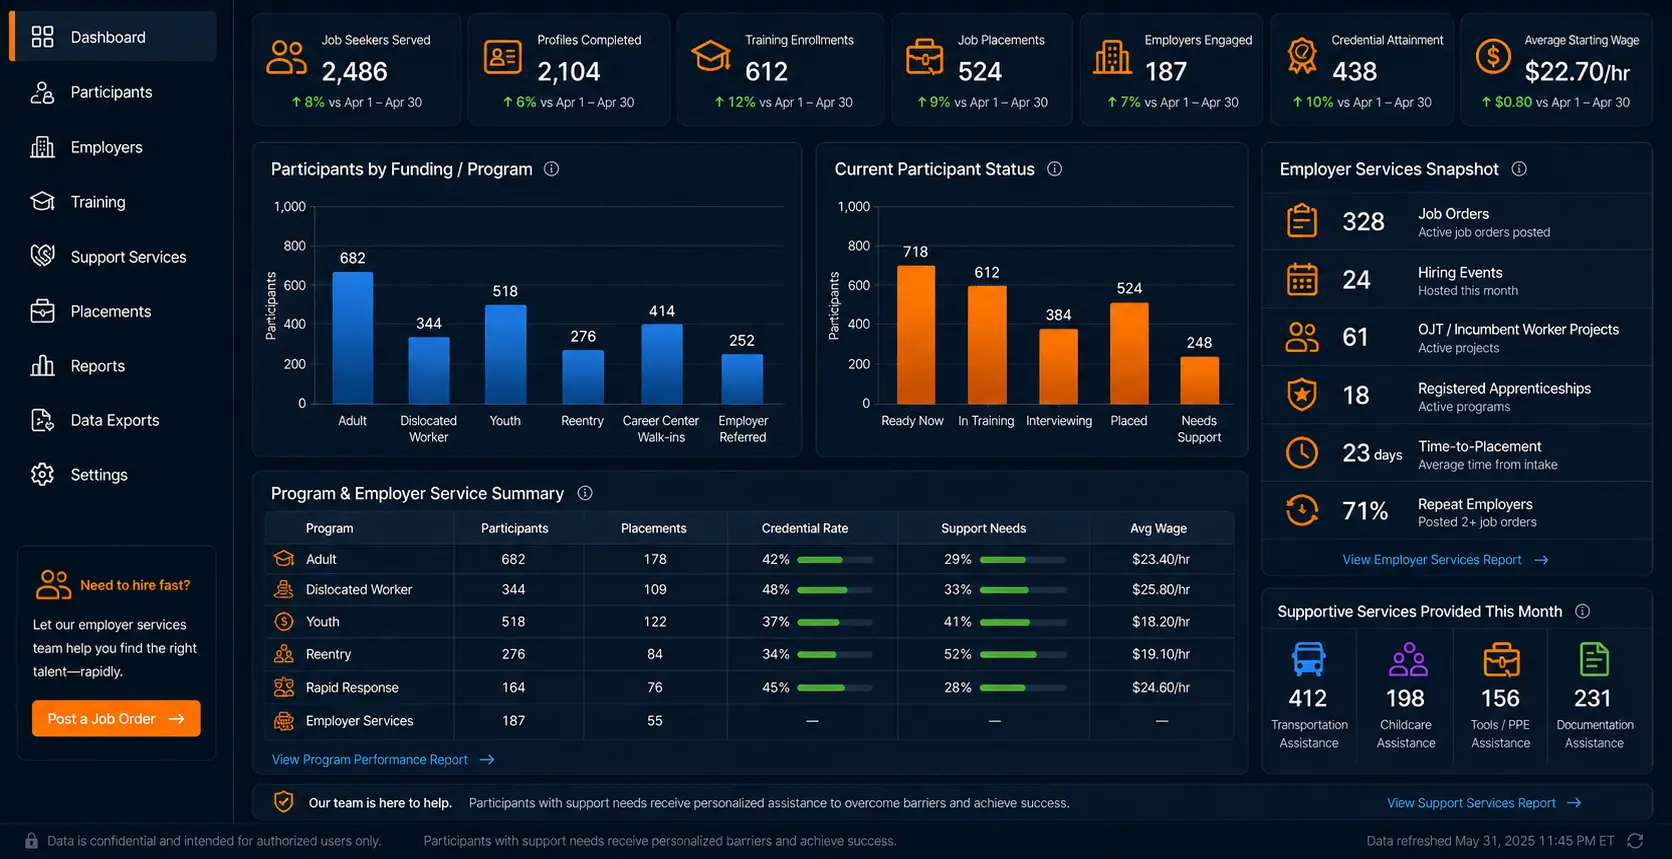Click the Placed bar in status chart

tap(1129, 353)
